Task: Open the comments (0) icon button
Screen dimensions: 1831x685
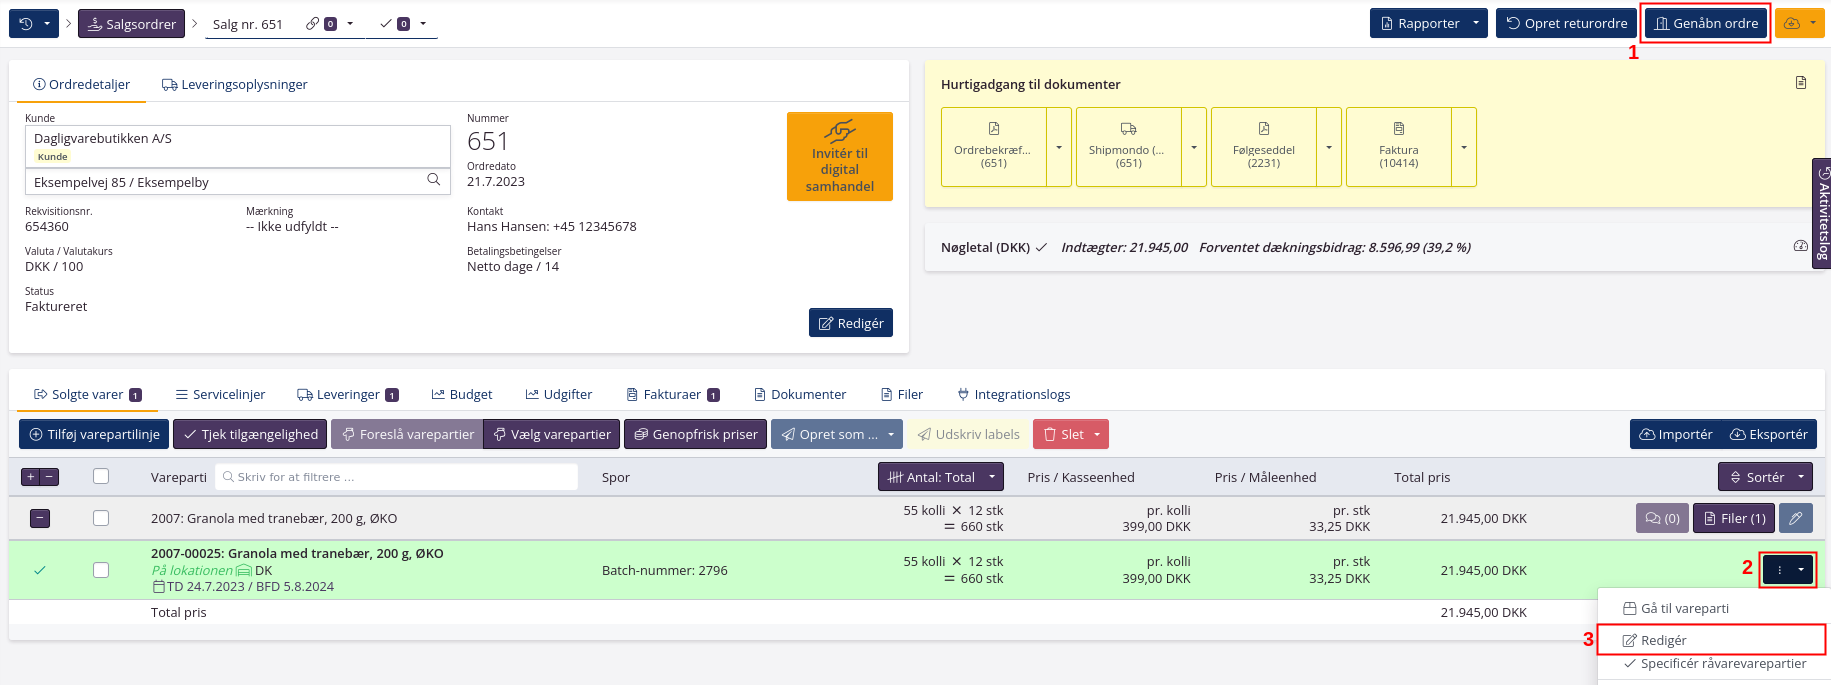Action: [1662, 518]
